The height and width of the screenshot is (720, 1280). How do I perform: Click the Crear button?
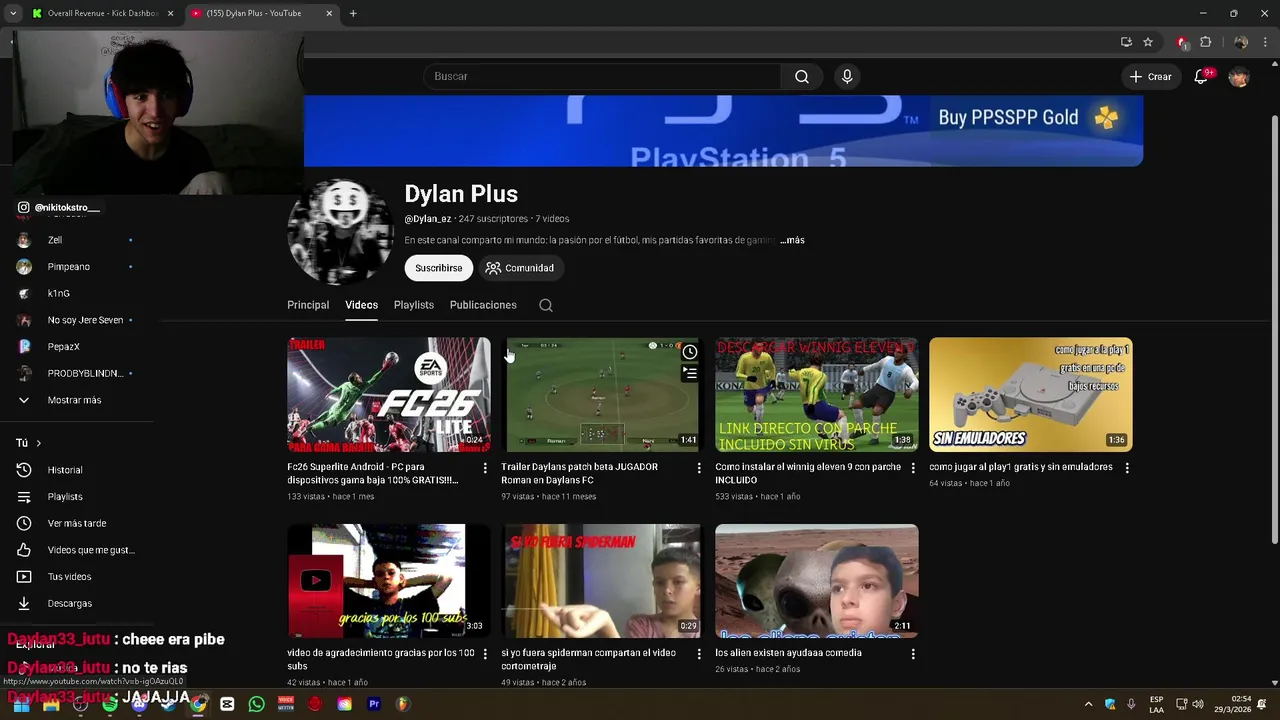(1150, 76)
